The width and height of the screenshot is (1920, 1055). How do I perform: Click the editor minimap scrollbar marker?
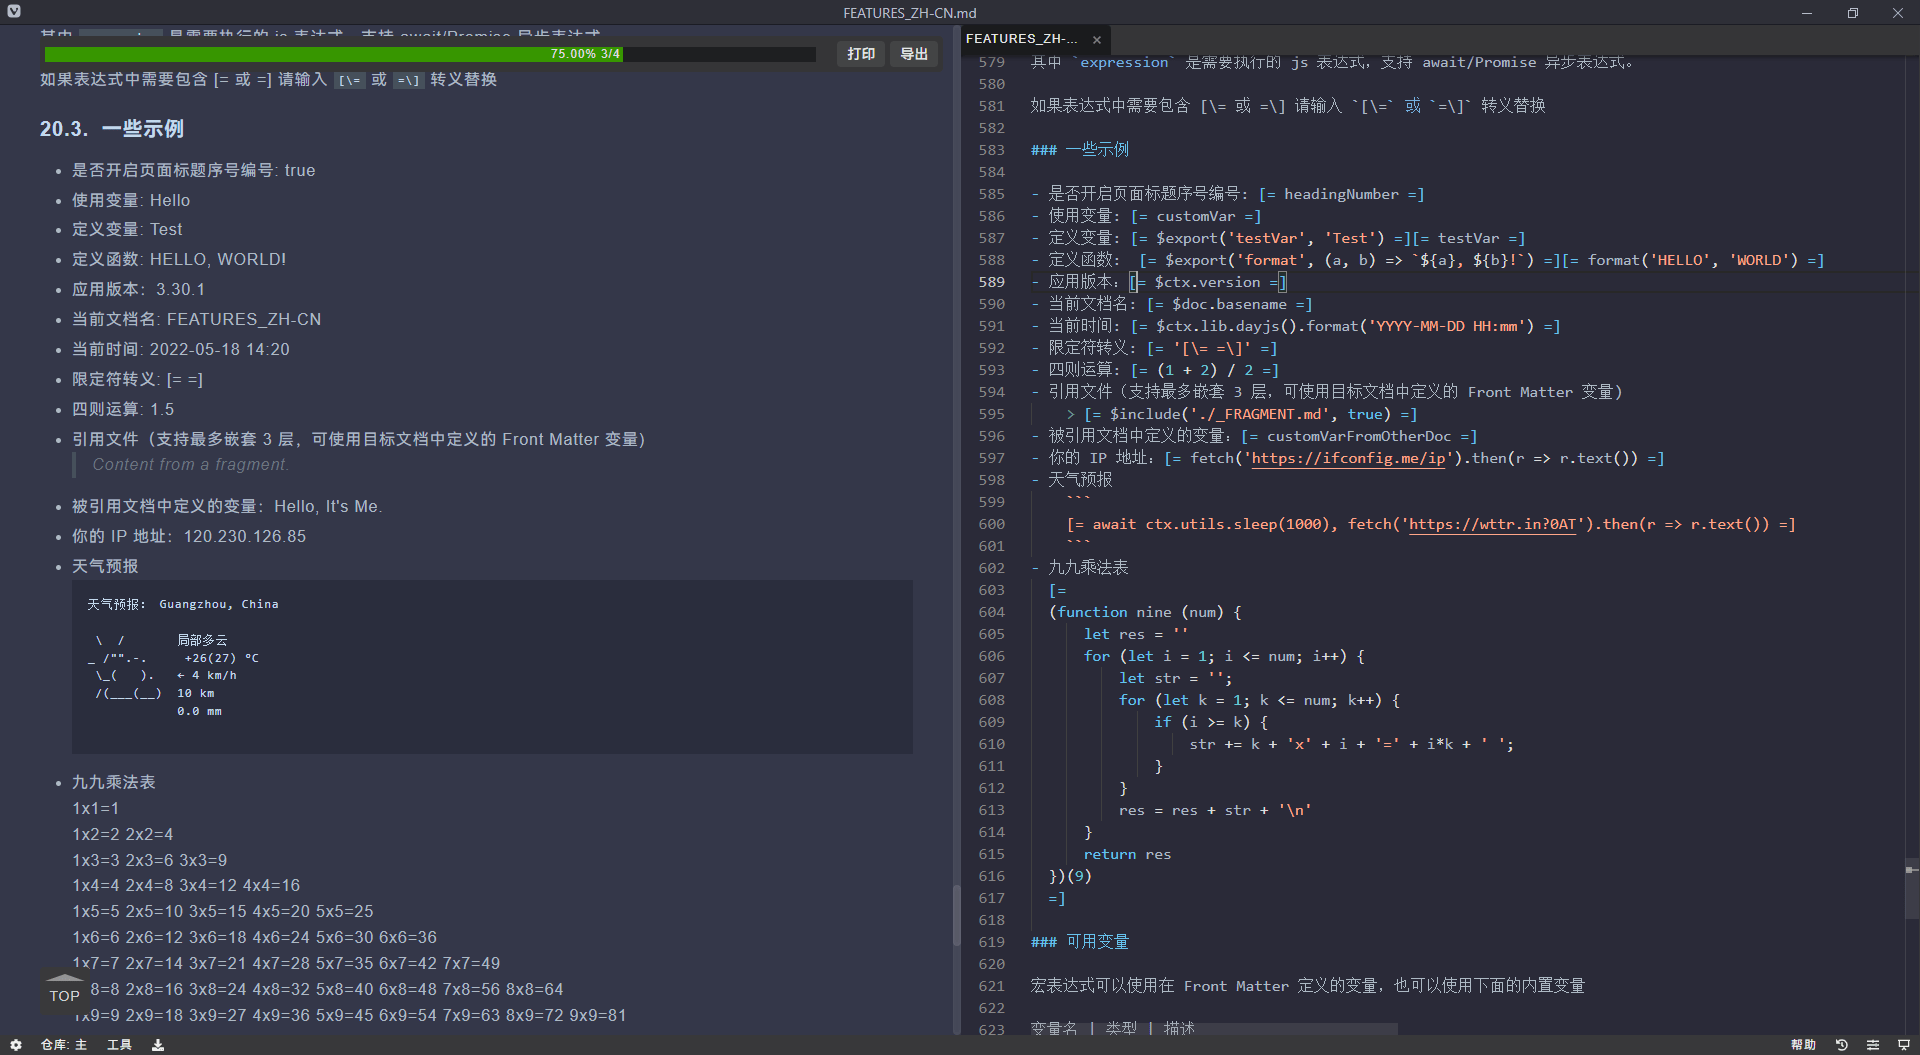tap(1912, 870)
